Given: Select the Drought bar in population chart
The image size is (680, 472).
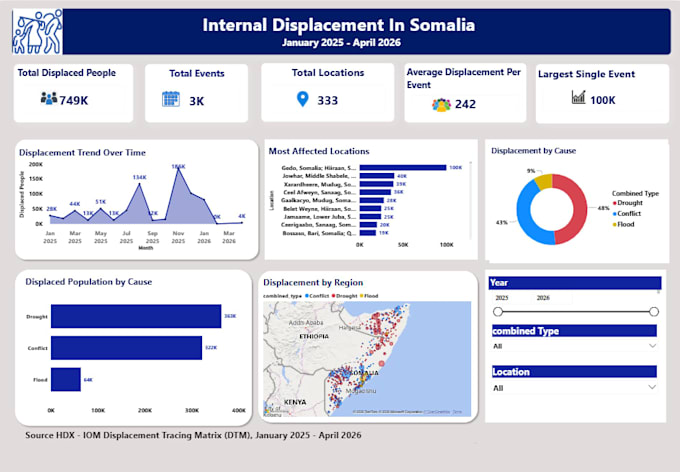Looking at the screenshot, I should (136, 316).
